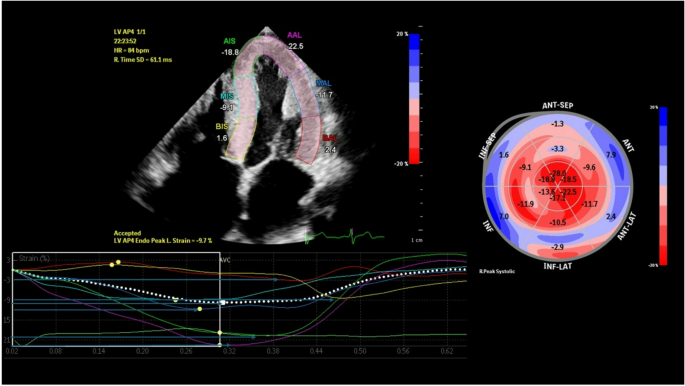Click the green ECG trace below echo image
This screenshot has height=386, width=685.
[x=345, y=236]
